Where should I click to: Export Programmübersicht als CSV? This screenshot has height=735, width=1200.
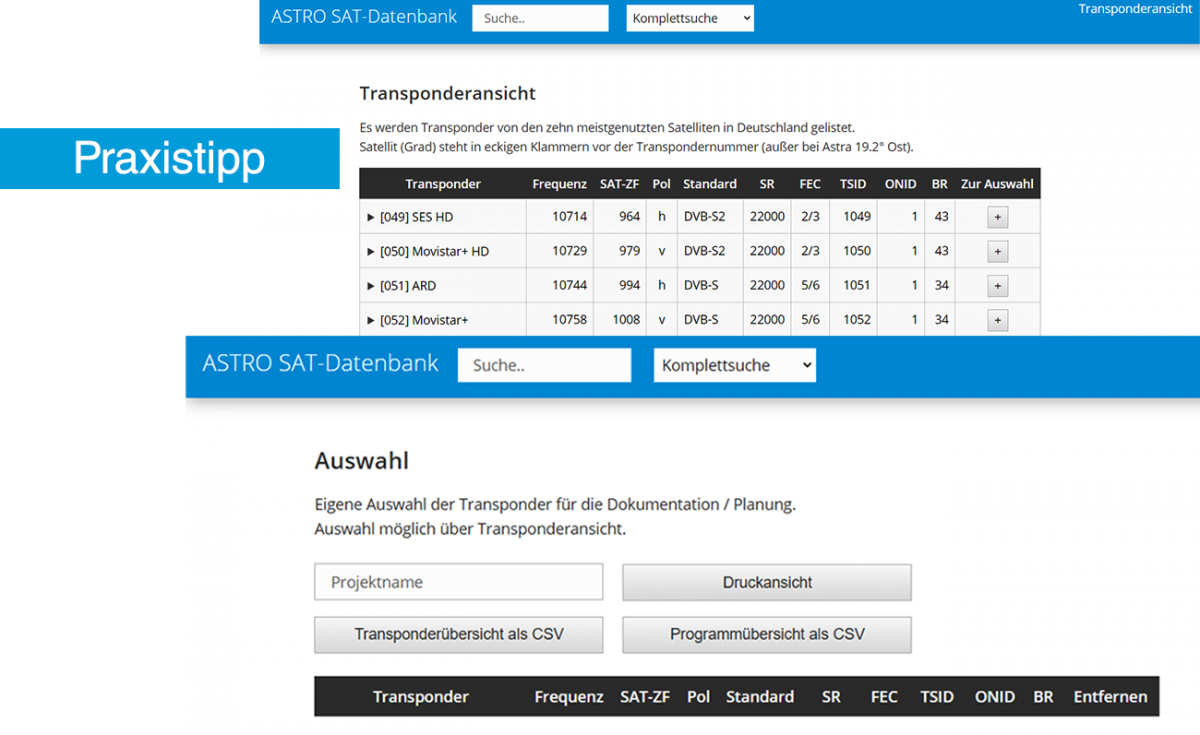pyautogui.click(x=767, y=634)
